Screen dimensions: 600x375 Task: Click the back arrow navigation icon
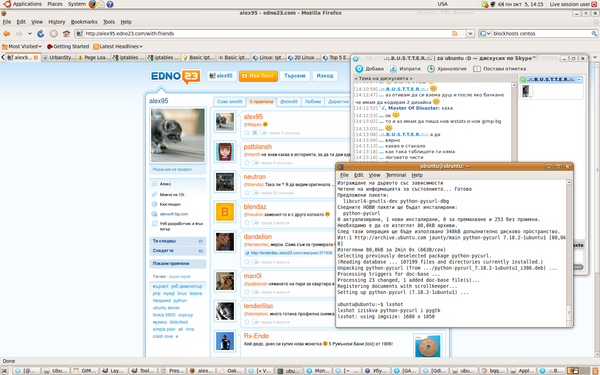coord(7,34)
